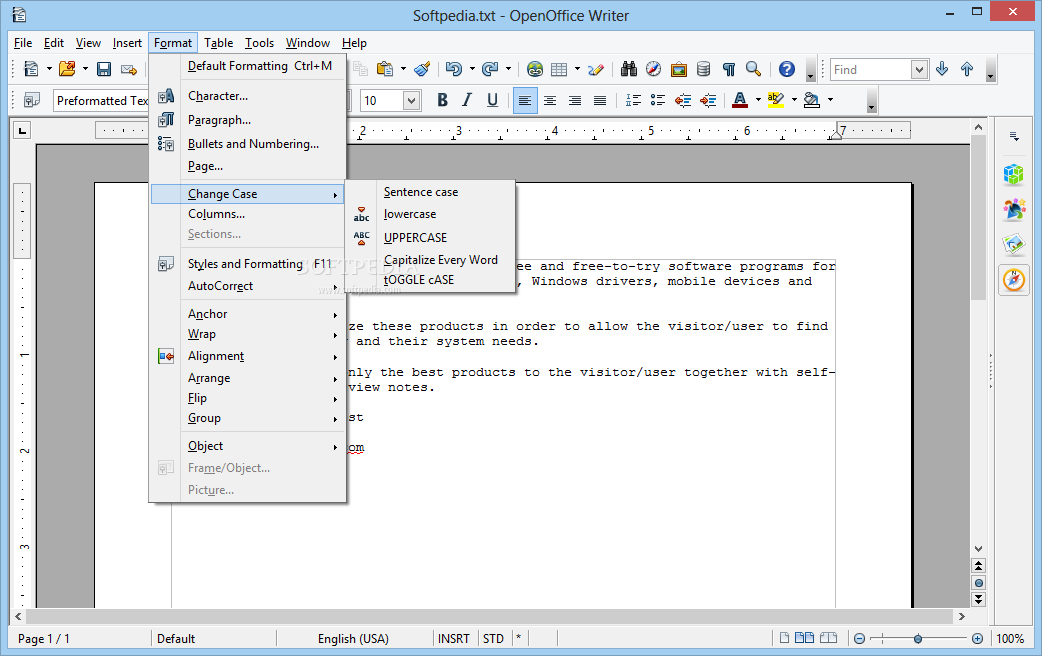Click Default page style in status bar
The image size is (1042, 656).
[x=176, y=639]
